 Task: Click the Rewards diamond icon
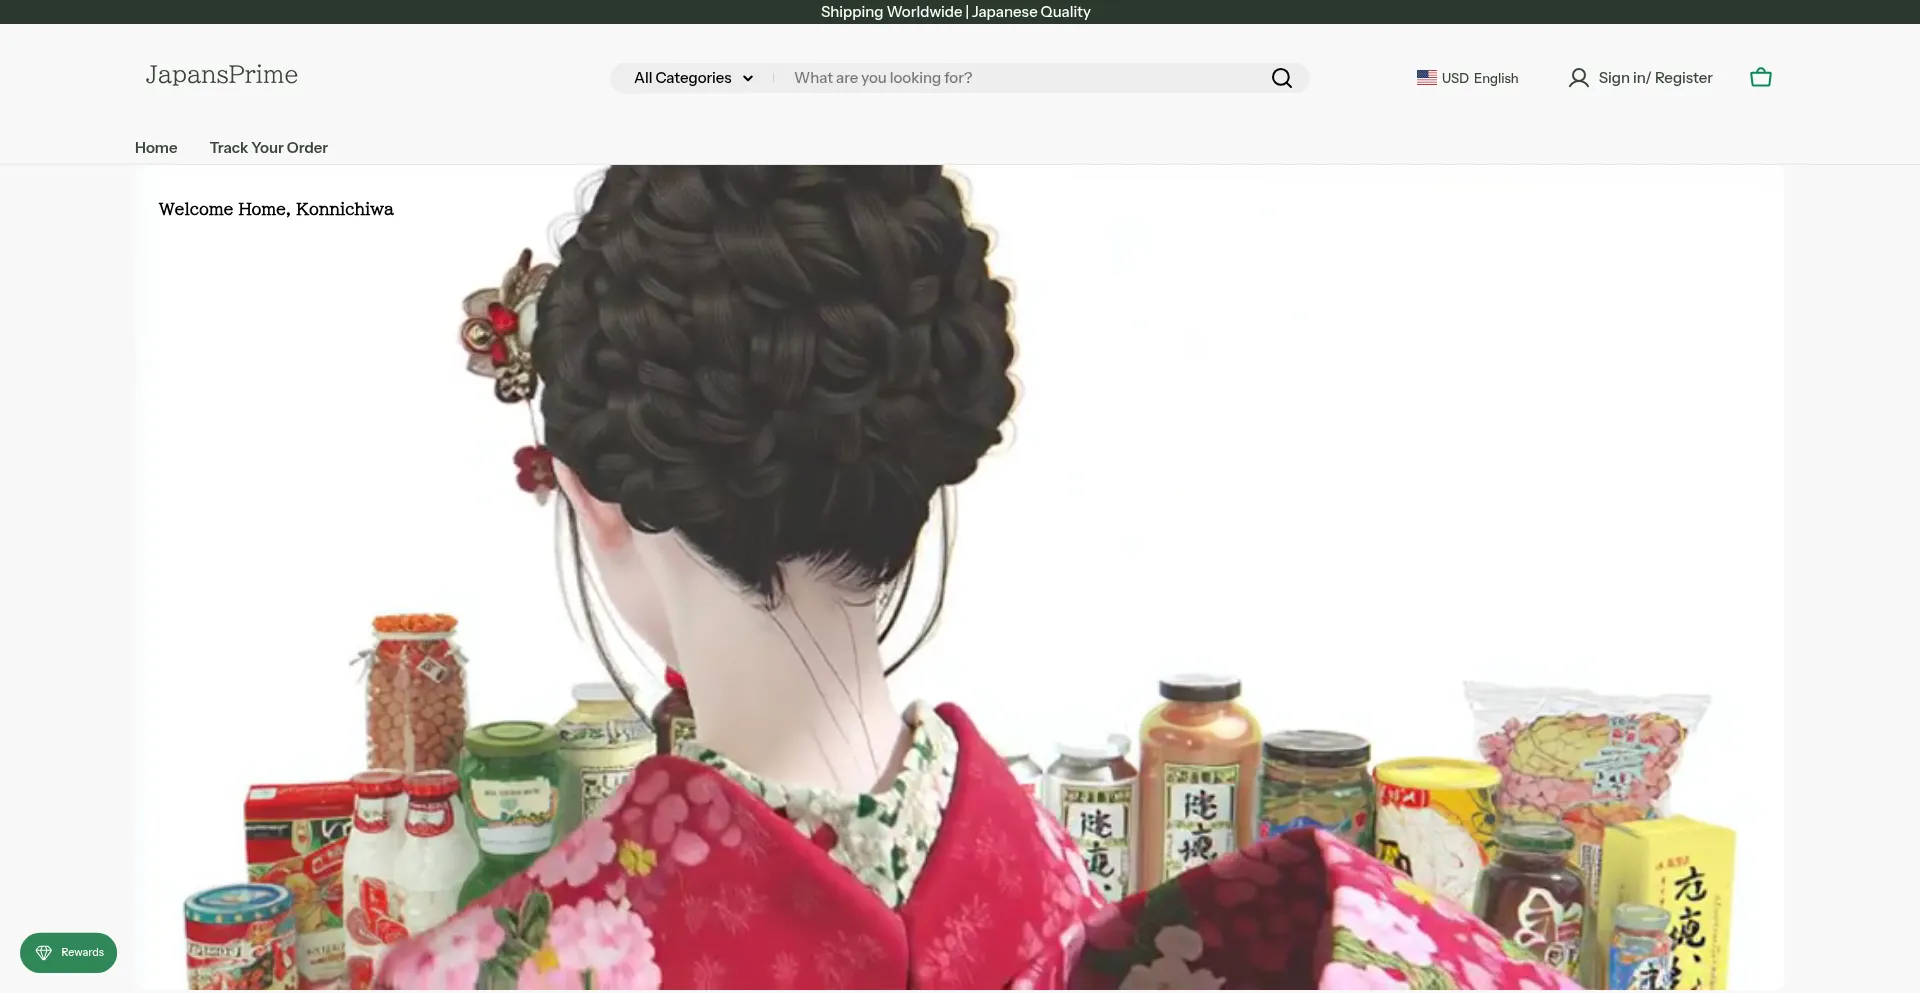click(x=44, y=952)
